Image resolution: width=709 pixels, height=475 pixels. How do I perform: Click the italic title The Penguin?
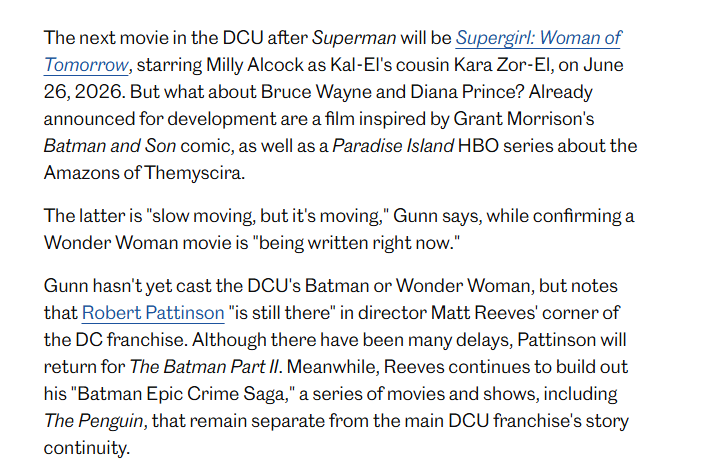(95, 421)
